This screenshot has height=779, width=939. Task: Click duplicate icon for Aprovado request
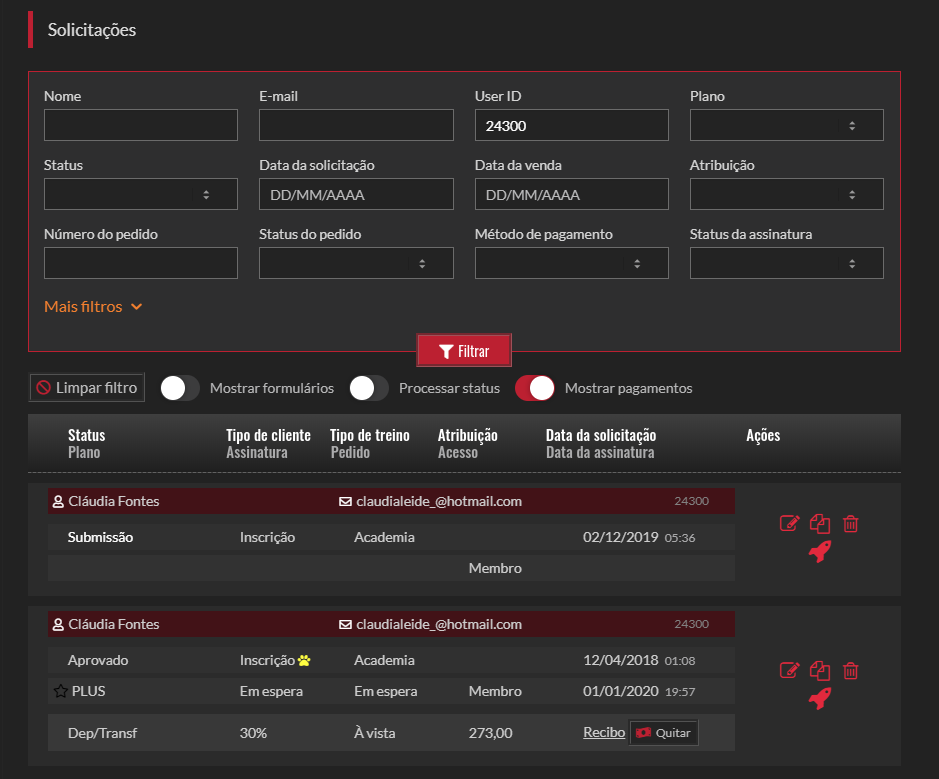click(820, 670)
